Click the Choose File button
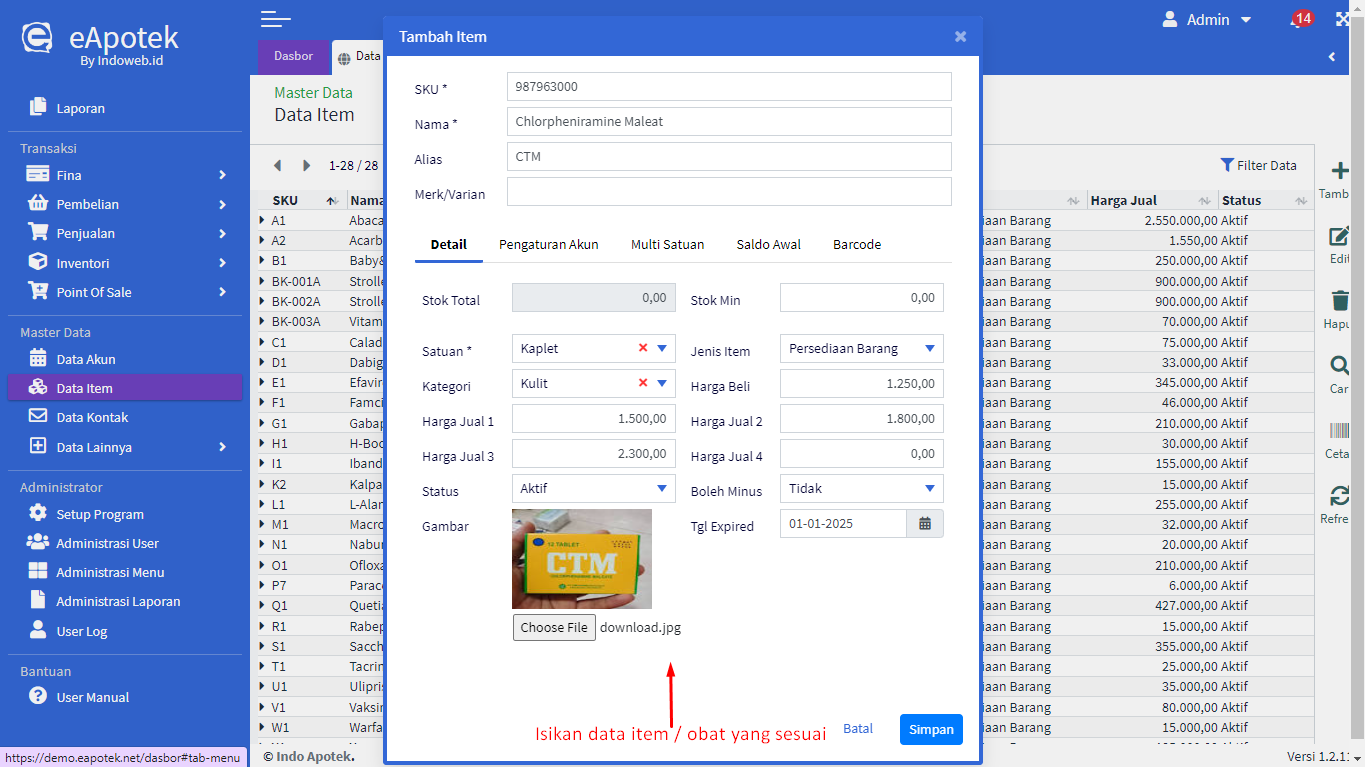This screenshot has width=1365, height=767. pos(554,627)
